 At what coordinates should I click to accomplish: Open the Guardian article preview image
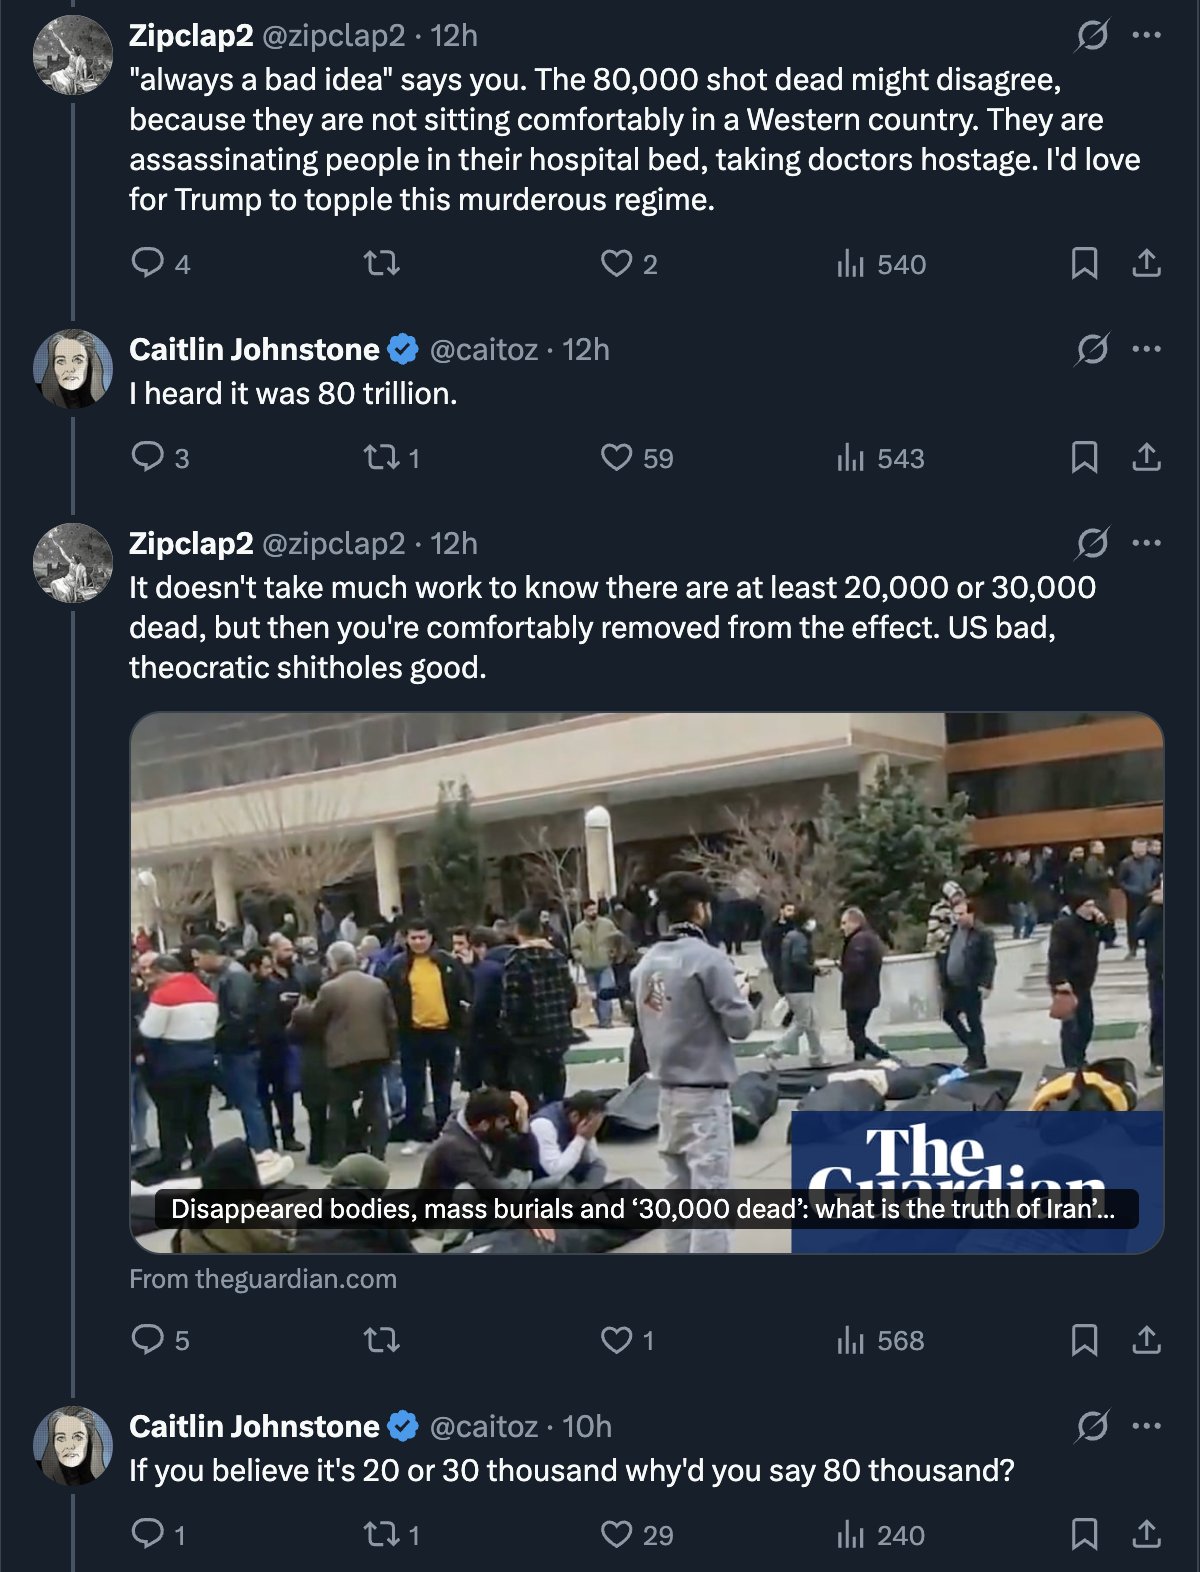(x=647, y=982)
